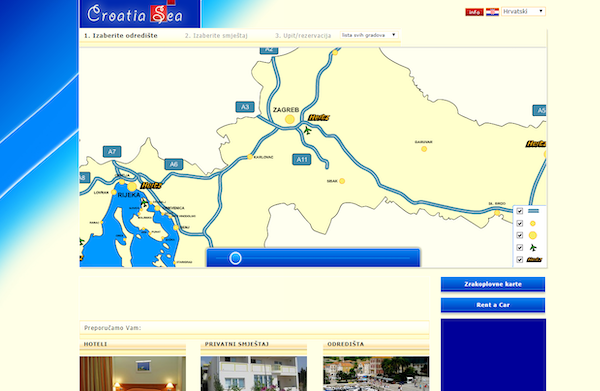Image resolution: width=600 pixels, height=391 pixels.
Task: Select step 1. Izaberite odredište
Action: click(x=121, y=36)
